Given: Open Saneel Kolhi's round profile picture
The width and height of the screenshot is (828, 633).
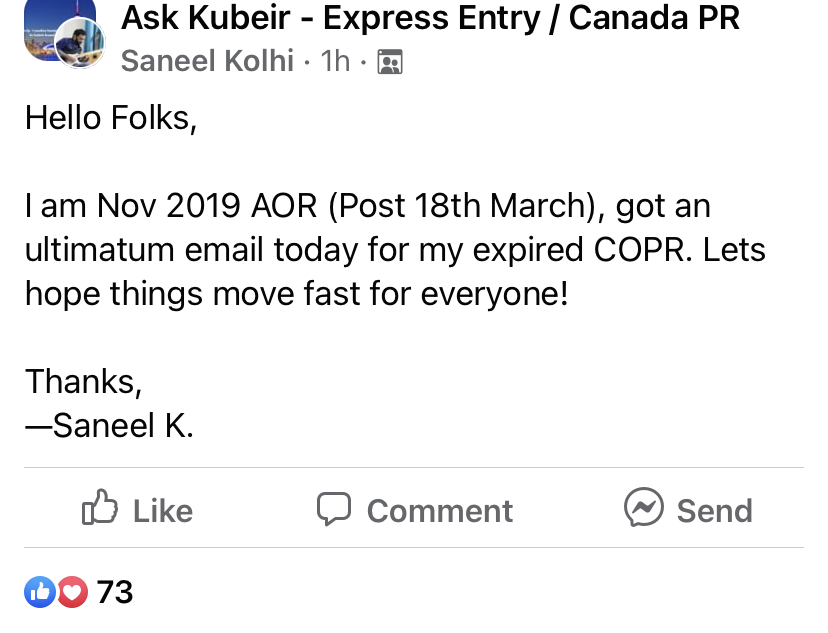Looking at the screenshot, I should click(80, 43).
